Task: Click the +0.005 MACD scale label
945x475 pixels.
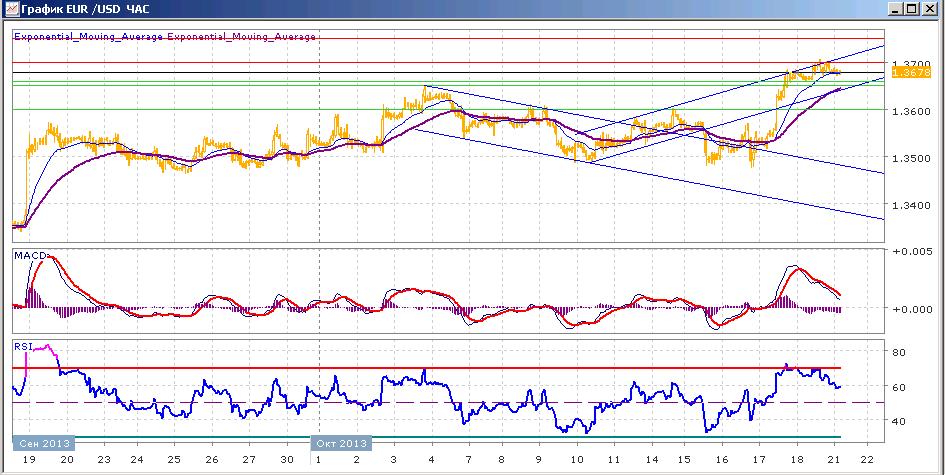Action: pos(911,252)
